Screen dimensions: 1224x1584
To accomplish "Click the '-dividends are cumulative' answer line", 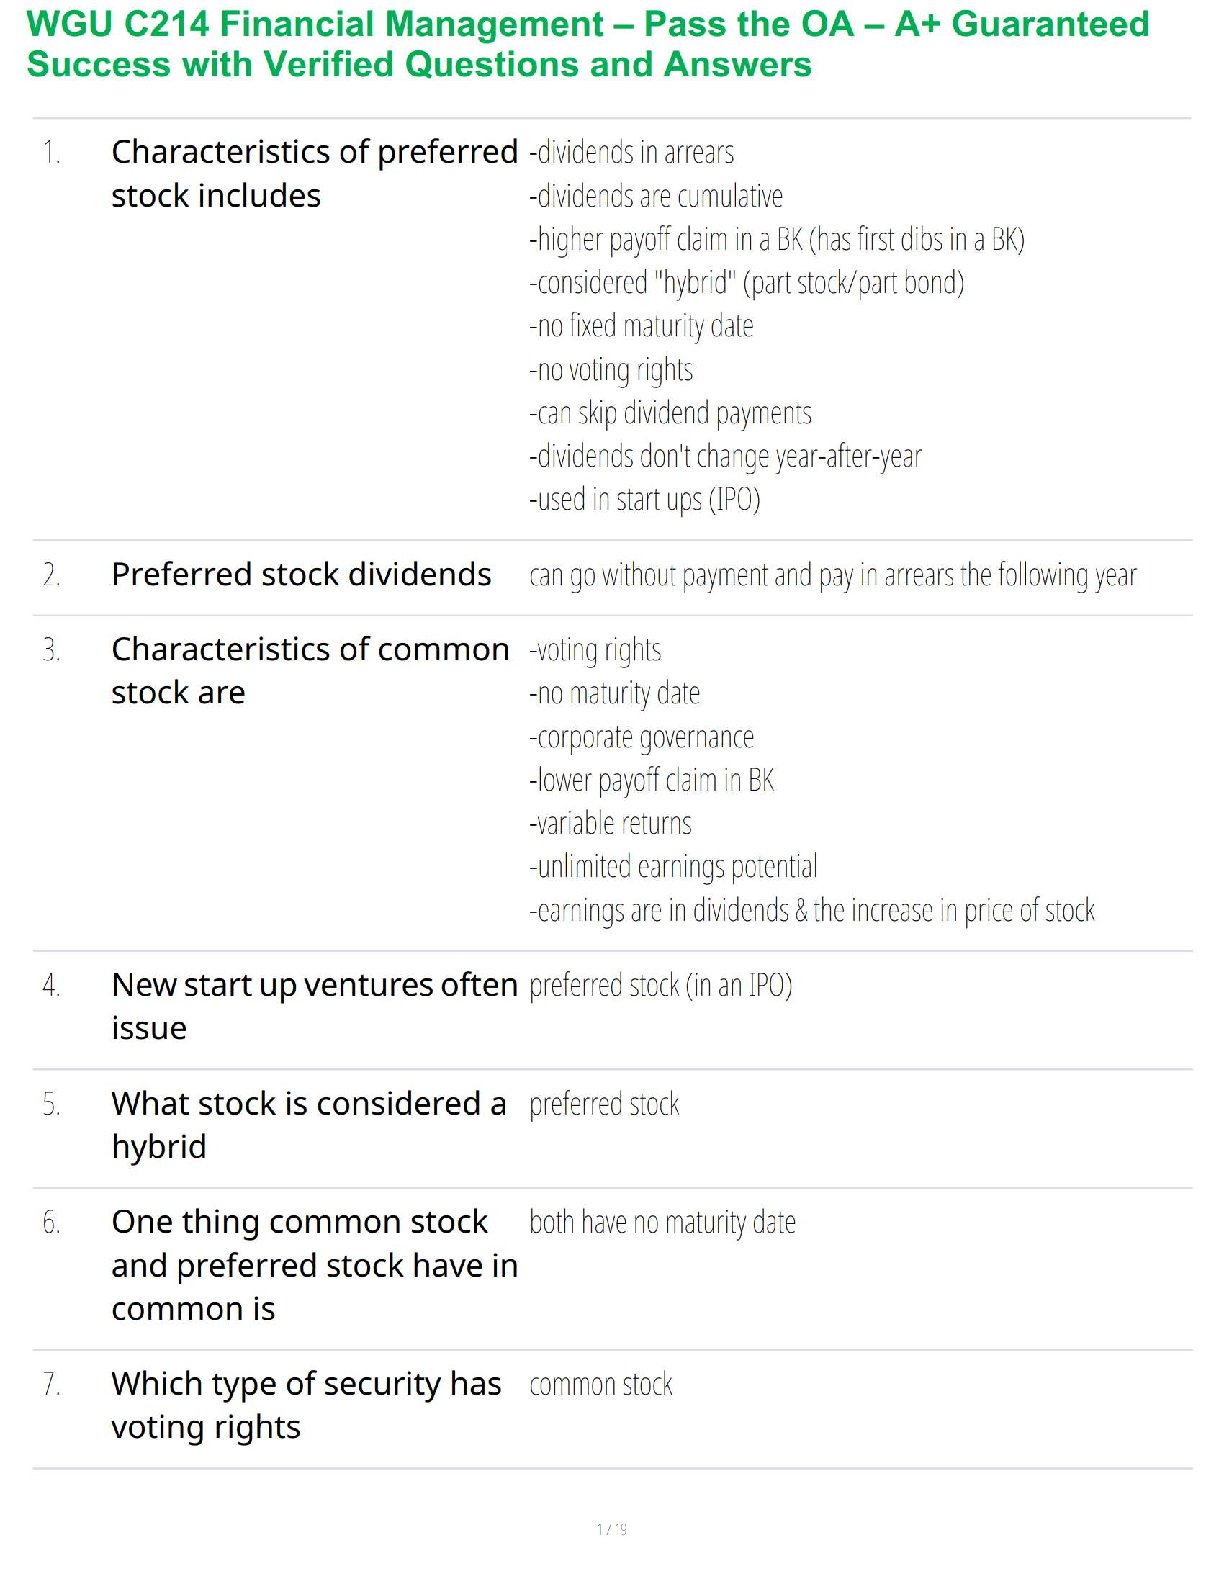I will click(x=656, y=196).
